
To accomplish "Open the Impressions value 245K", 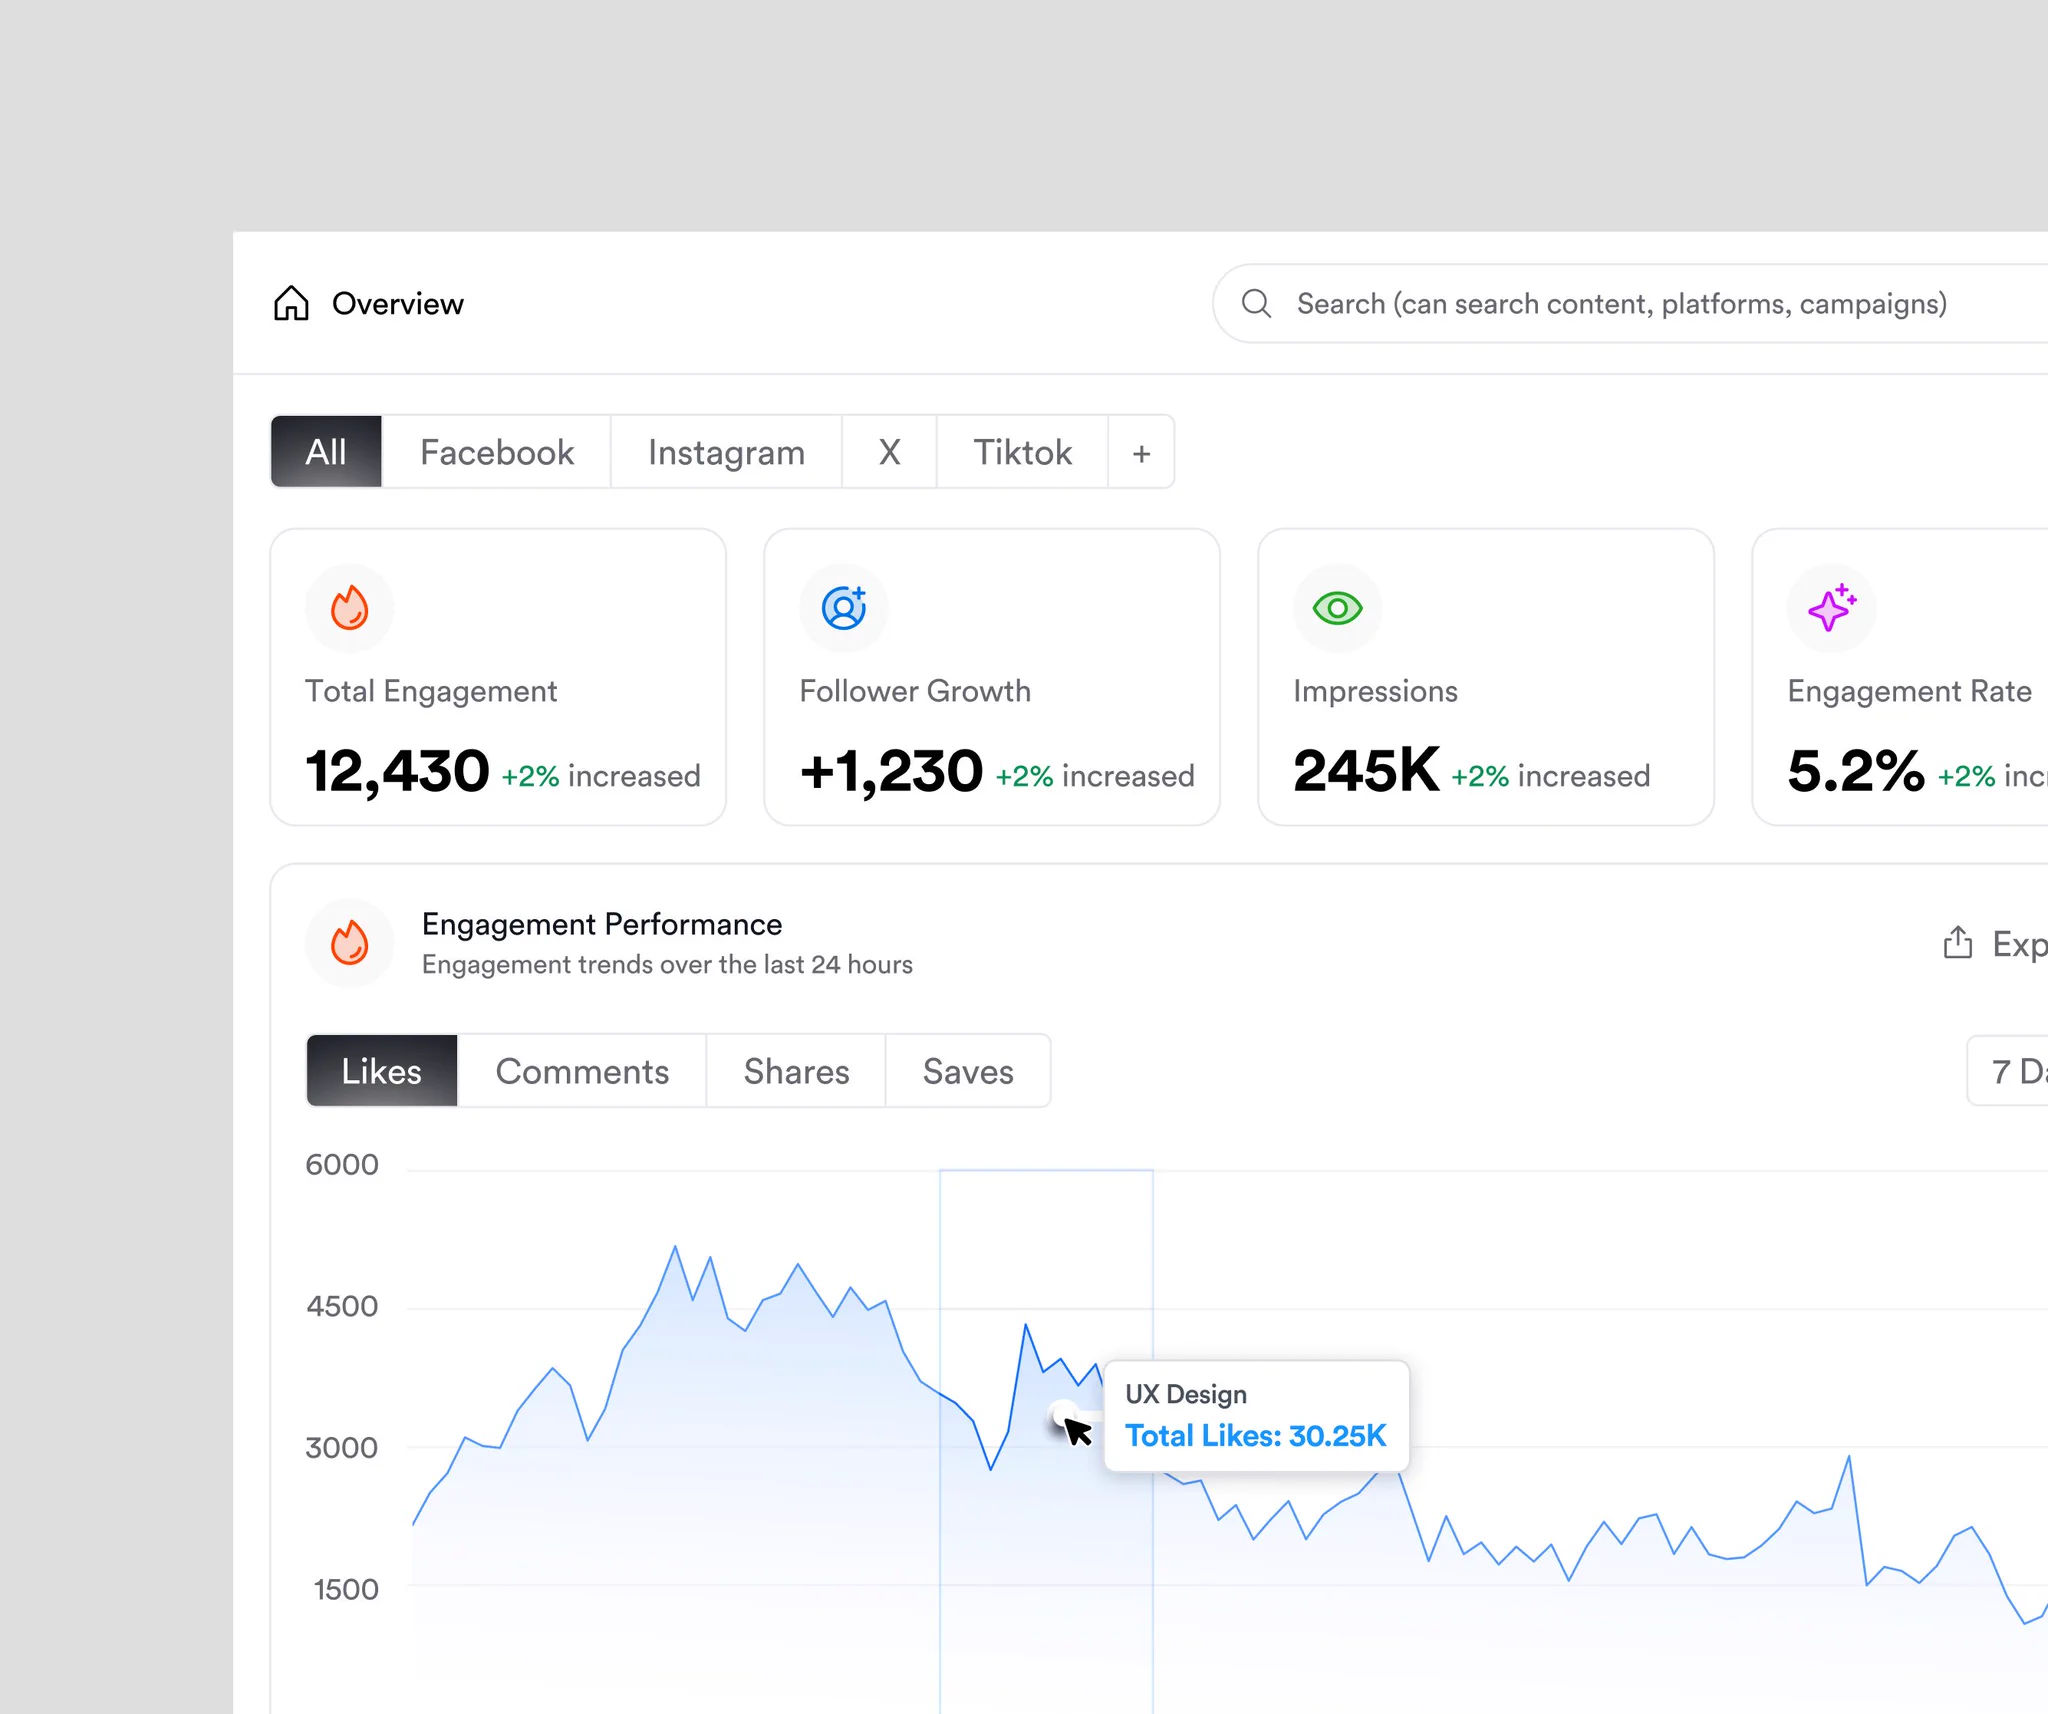I will tap(1366, 771).
